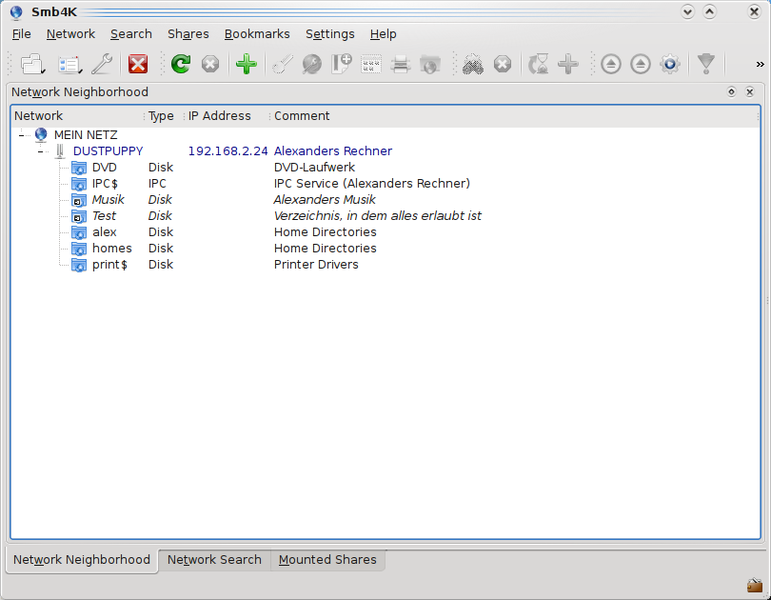771x600 pixels.
Task: Show hidden toolbar items via the » chevron
Action: pyautogui.click(x=760, y=64)
